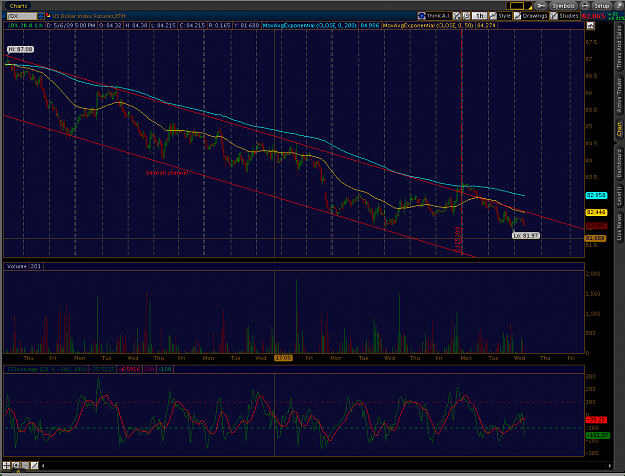Click the bearish channel annotation text
The image size is (625, 476).
[x=167, y=173]
